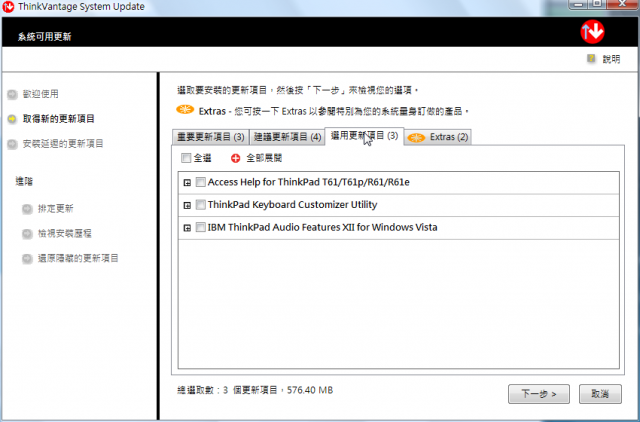Screen dimensions: 640x422
Task: Open 排定更新 under 進階
Action: click(x=56, y=209)
